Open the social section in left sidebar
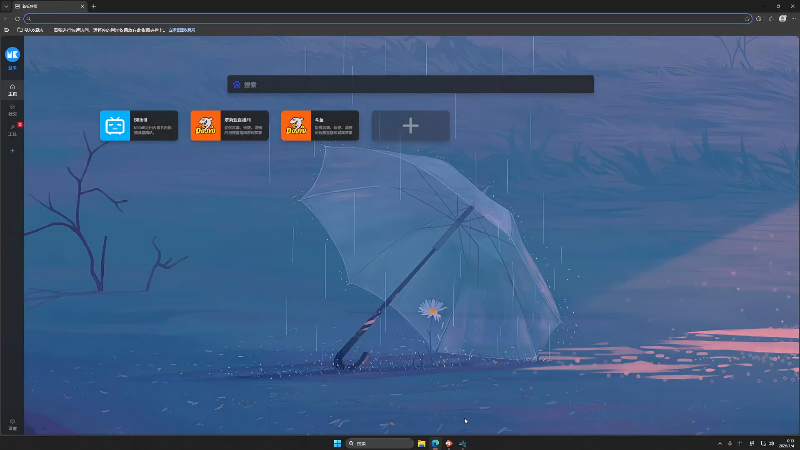 tap(12, 110)
